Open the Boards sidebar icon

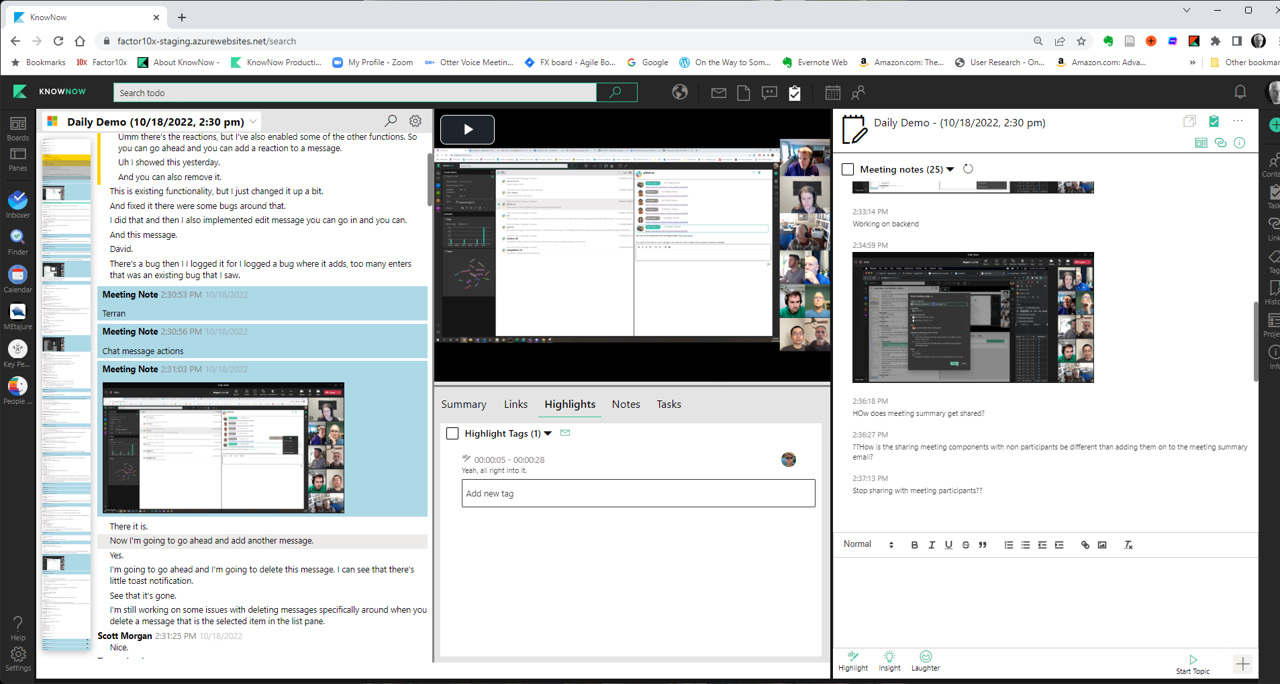coord(17,126)
